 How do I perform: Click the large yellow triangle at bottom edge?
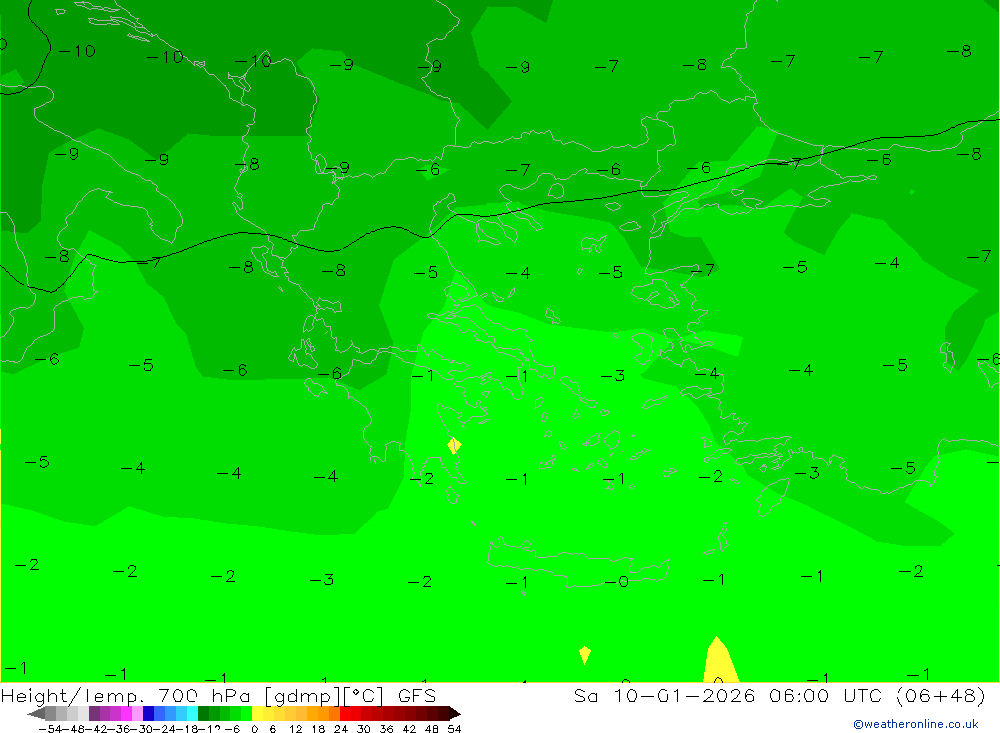click(720, 660)
